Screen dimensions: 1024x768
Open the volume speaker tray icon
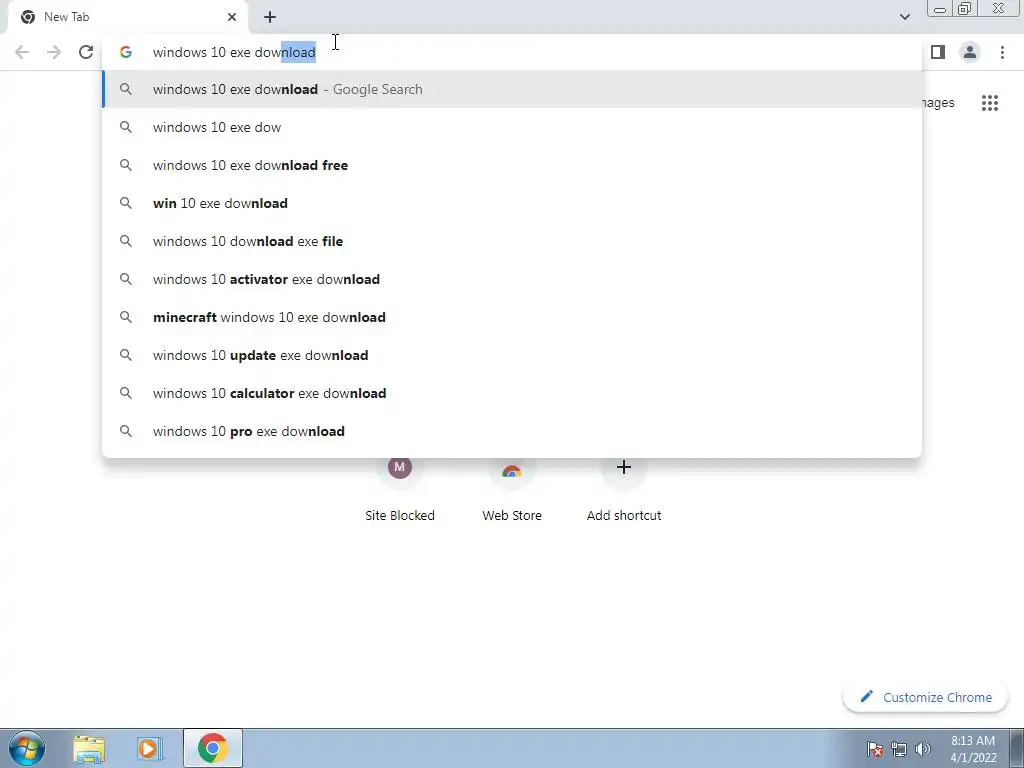pos(923,749)
